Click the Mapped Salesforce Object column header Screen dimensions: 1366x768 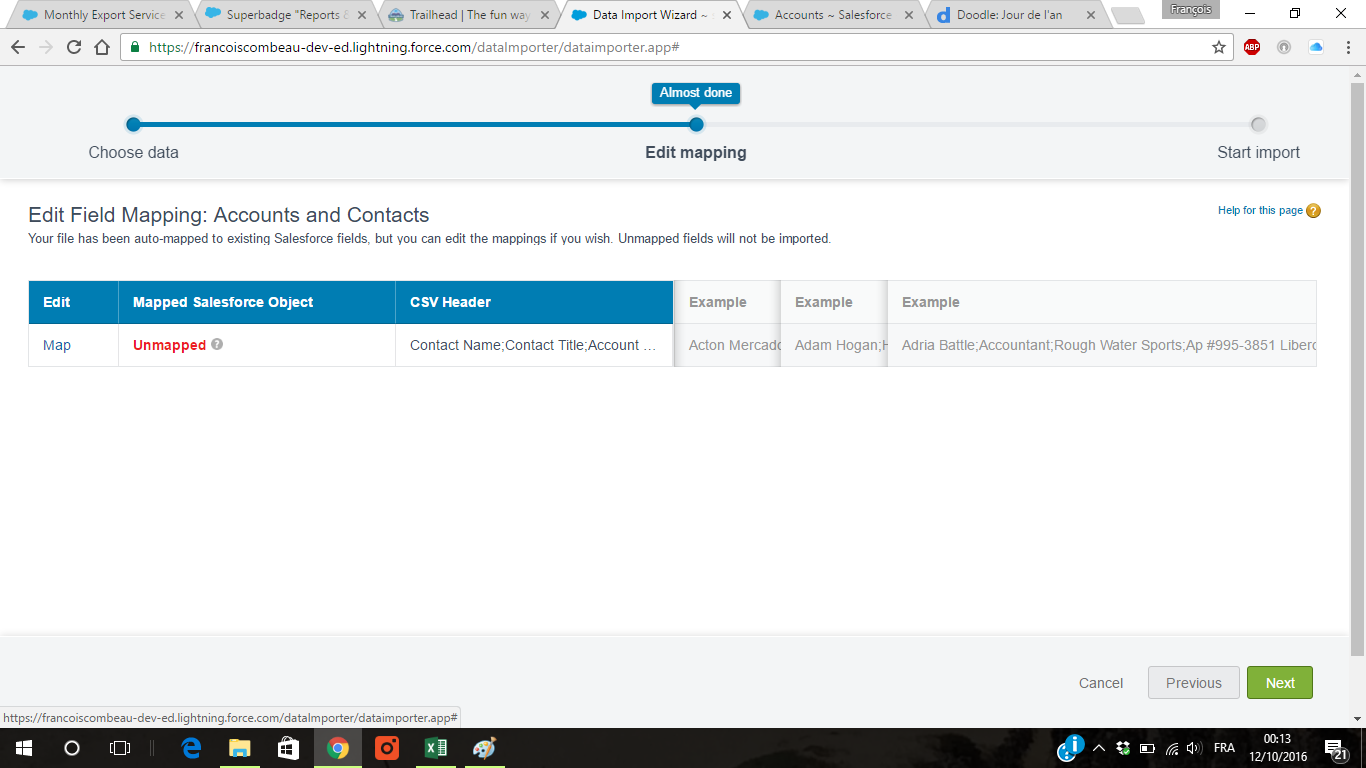[x=257, y=302]
